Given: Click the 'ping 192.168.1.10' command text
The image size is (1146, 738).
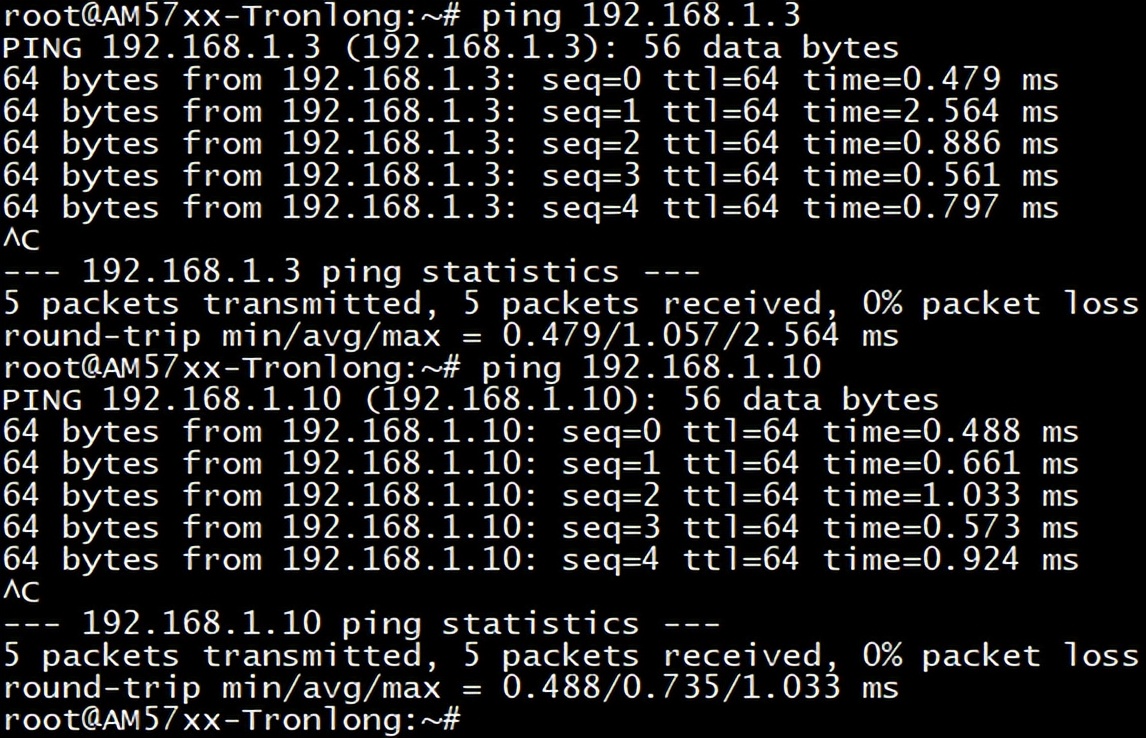Looking at the screenshot, I should 650,368.
